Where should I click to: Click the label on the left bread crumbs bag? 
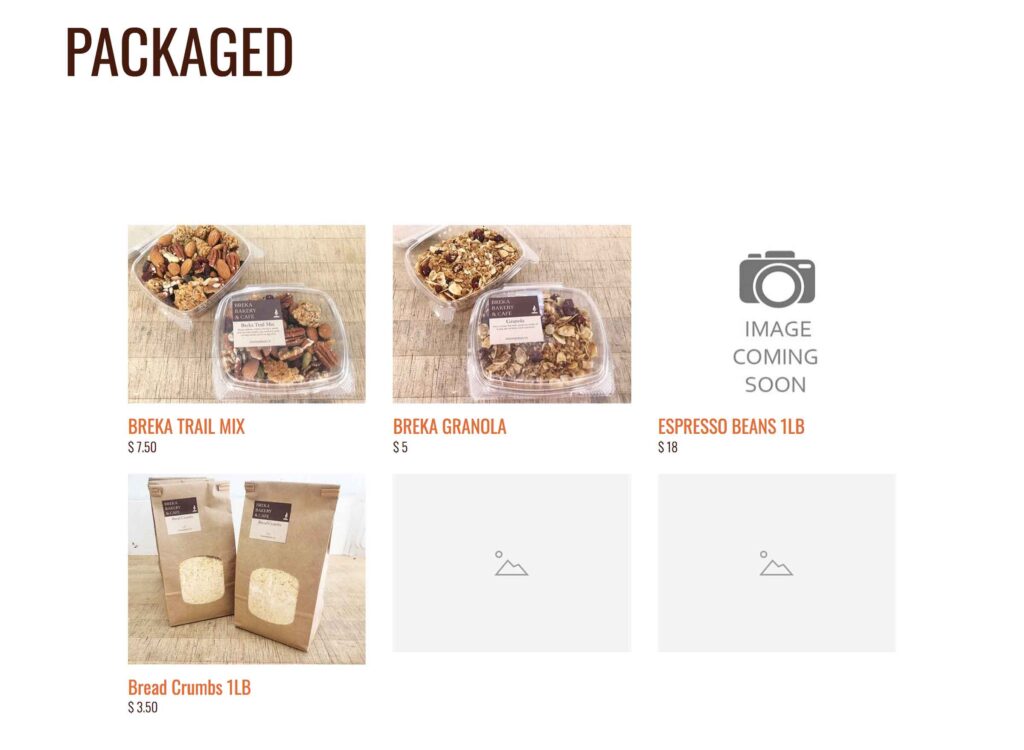[x=180, y=516]
